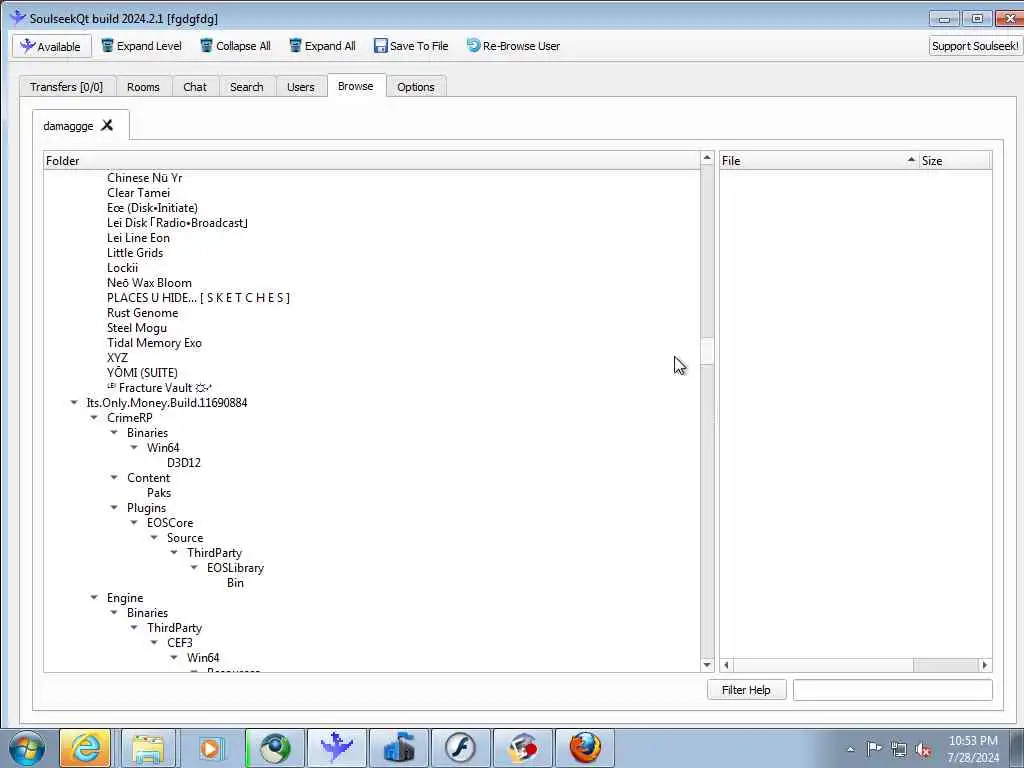
Task: Close the damaggge browse tab
Action: tap(107, 125)
